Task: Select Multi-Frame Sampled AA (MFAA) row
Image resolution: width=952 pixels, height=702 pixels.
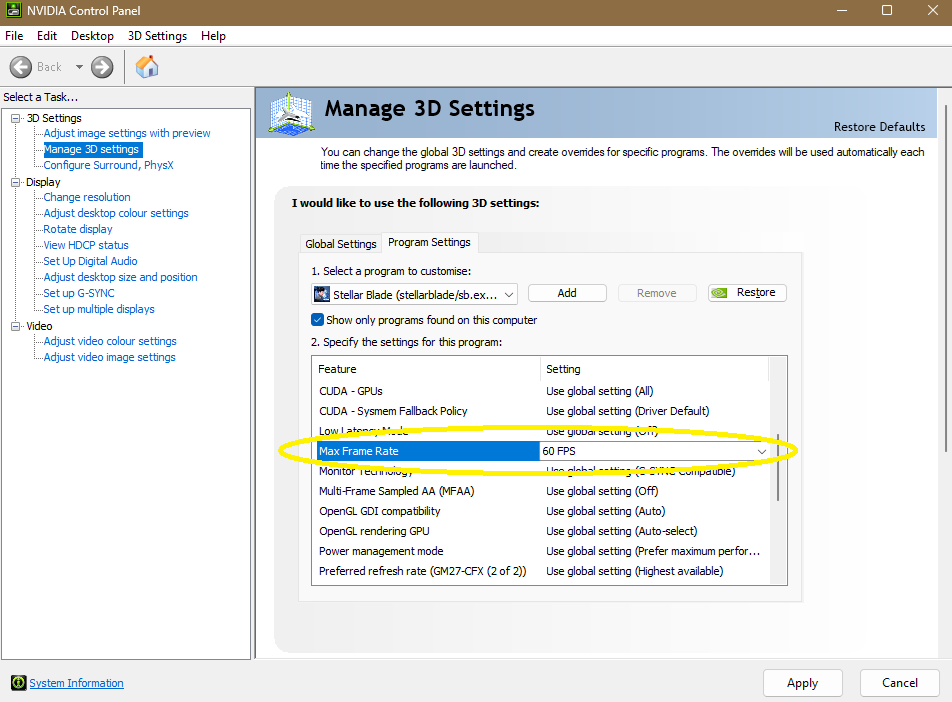Action: click(542, 491)
